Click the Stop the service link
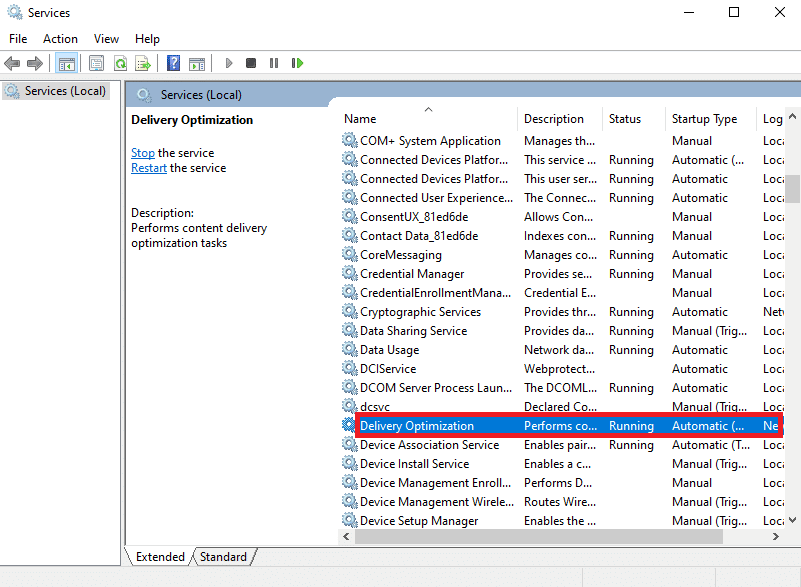The width and height of the screenshot is (801, 587). (143, 153)
